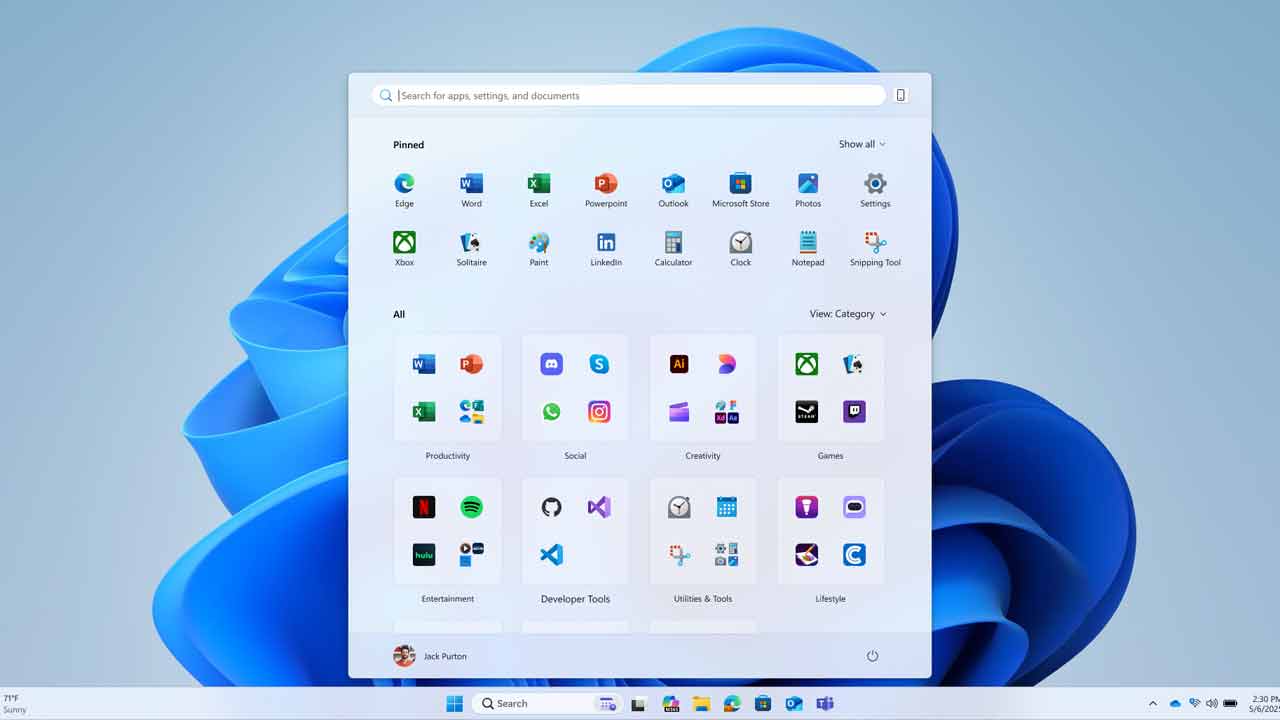Launch PowerPoint in the Productivity group
Viewport: 1280px width, 720px height.
(x=472, y=364)
